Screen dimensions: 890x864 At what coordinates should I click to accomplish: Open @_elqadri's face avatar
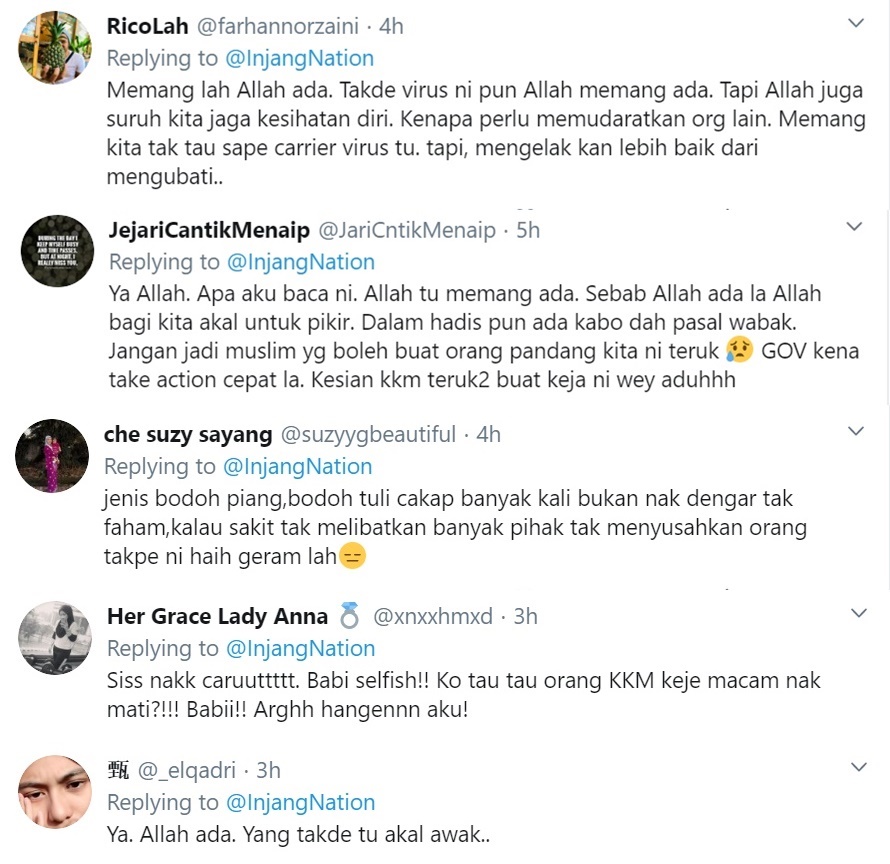point(55,791)
